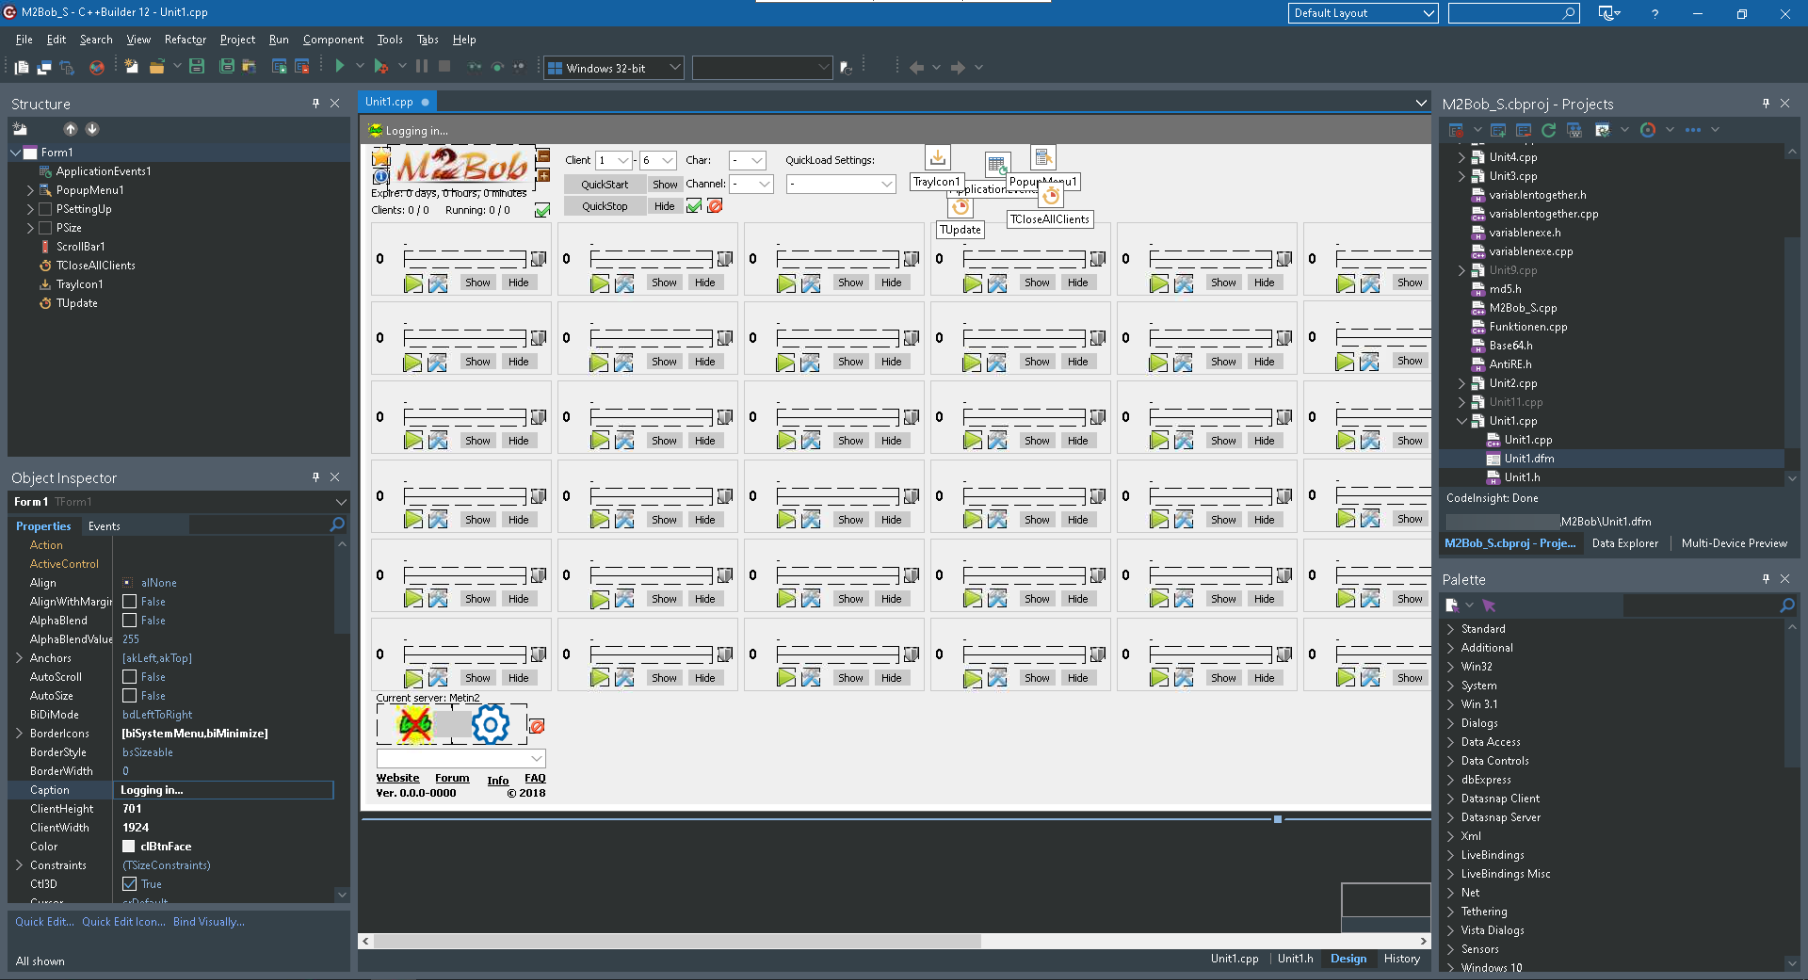This screenshot has height=980, width=1808.
Task: Open the Char combo box on form
Action: (747, 160)
